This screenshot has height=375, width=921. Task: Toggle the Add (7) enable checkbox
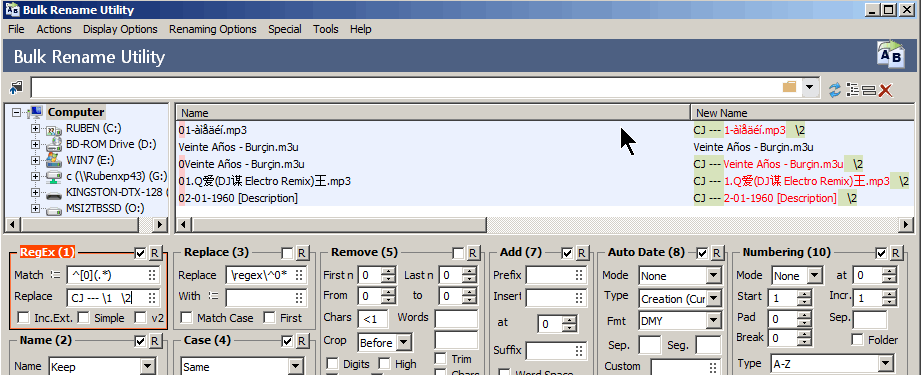point(567,253)
